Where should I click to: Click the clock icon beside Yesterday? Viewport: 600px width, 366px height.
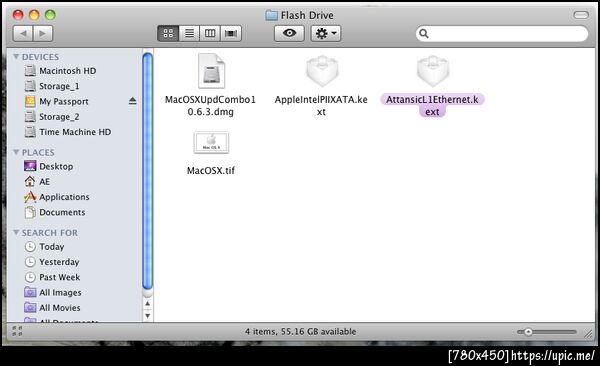pos(30,262)
